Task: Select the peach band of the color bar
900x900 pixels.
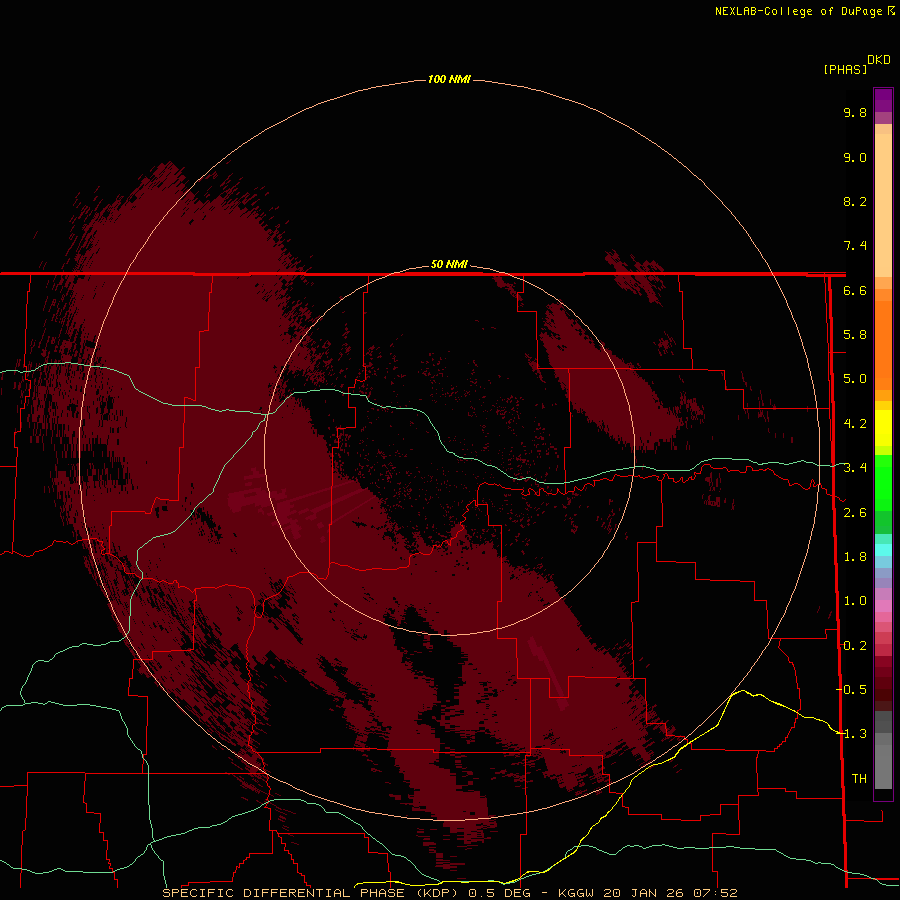Action: coord(883,201)
